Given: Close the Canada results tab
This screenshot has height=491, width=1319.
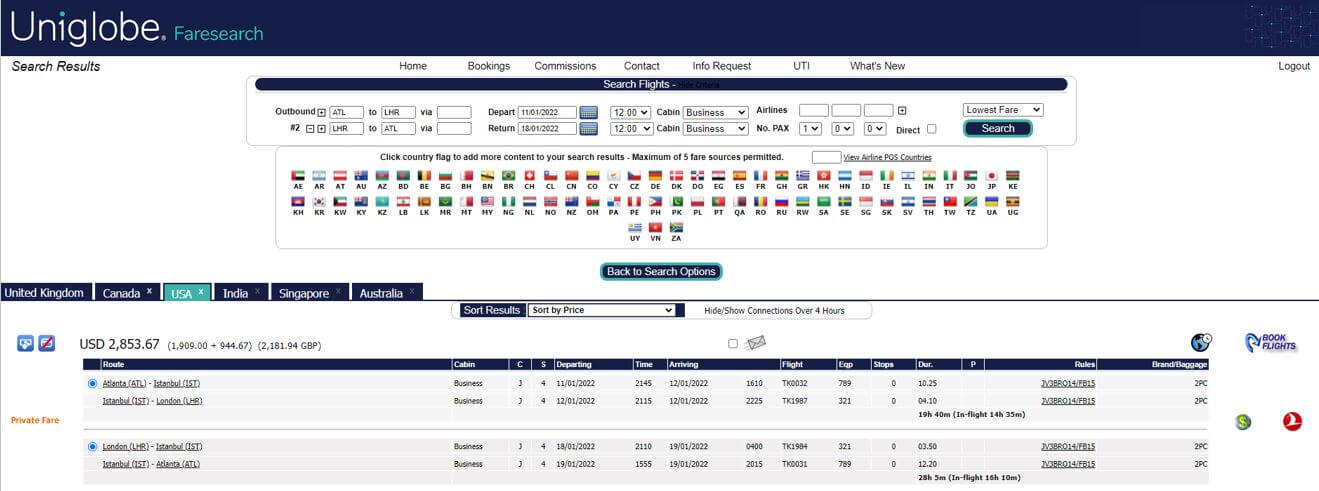Looking at the screenshot, I should click(149, 292).
